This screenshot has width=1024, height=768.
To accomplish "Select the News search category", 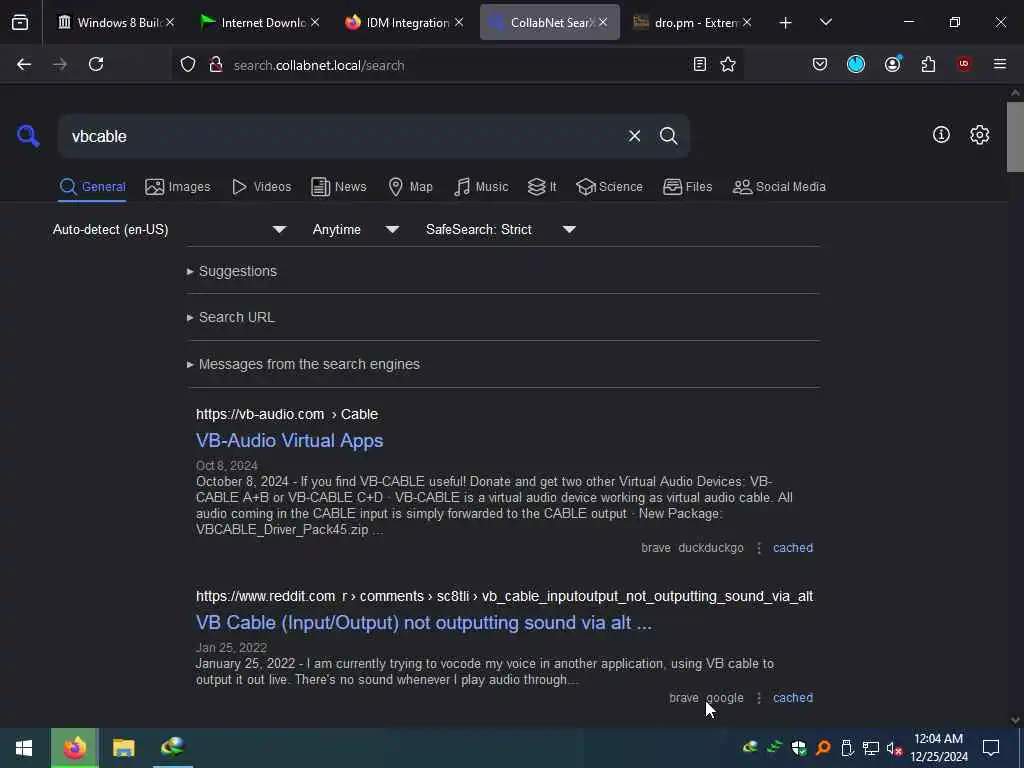I will pyautogui.click(x=339, y=187).
